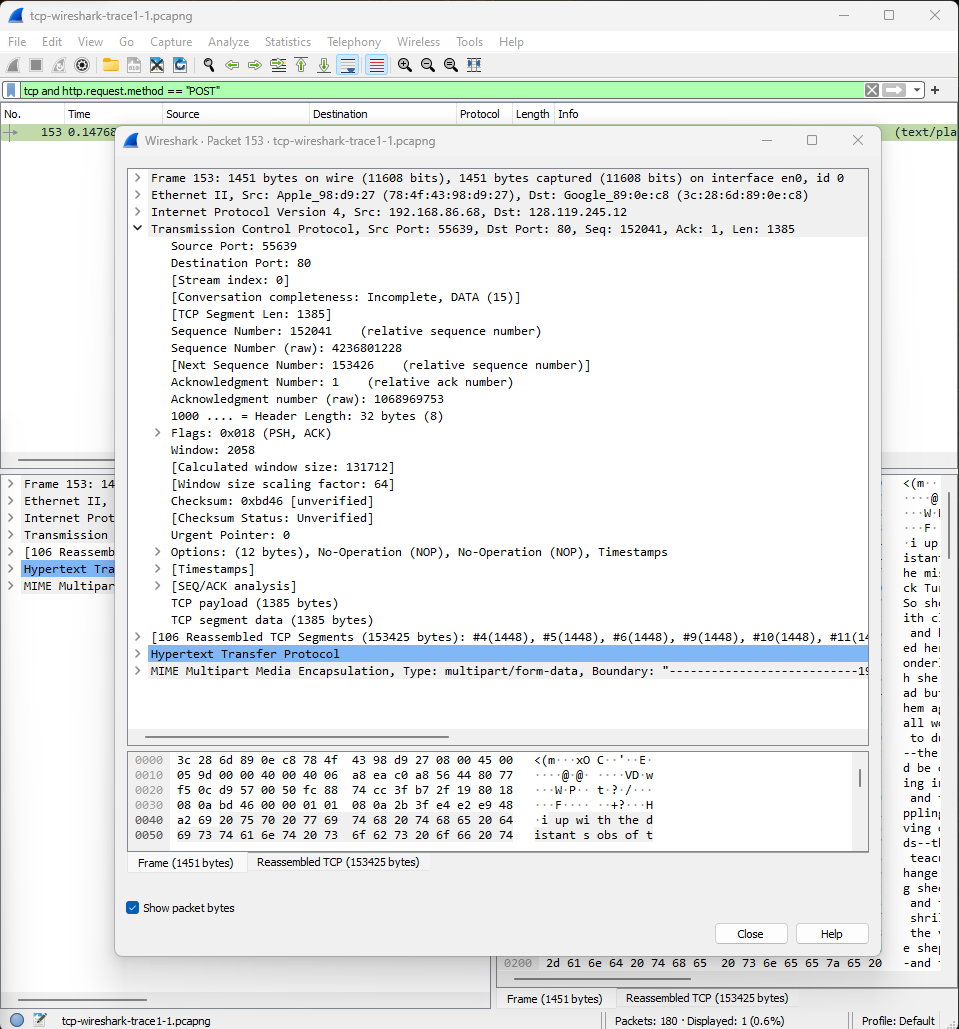This screenshot has width=959, height=1029.
Task: Toggle packet colorization rules
Action: click(377, 65)
